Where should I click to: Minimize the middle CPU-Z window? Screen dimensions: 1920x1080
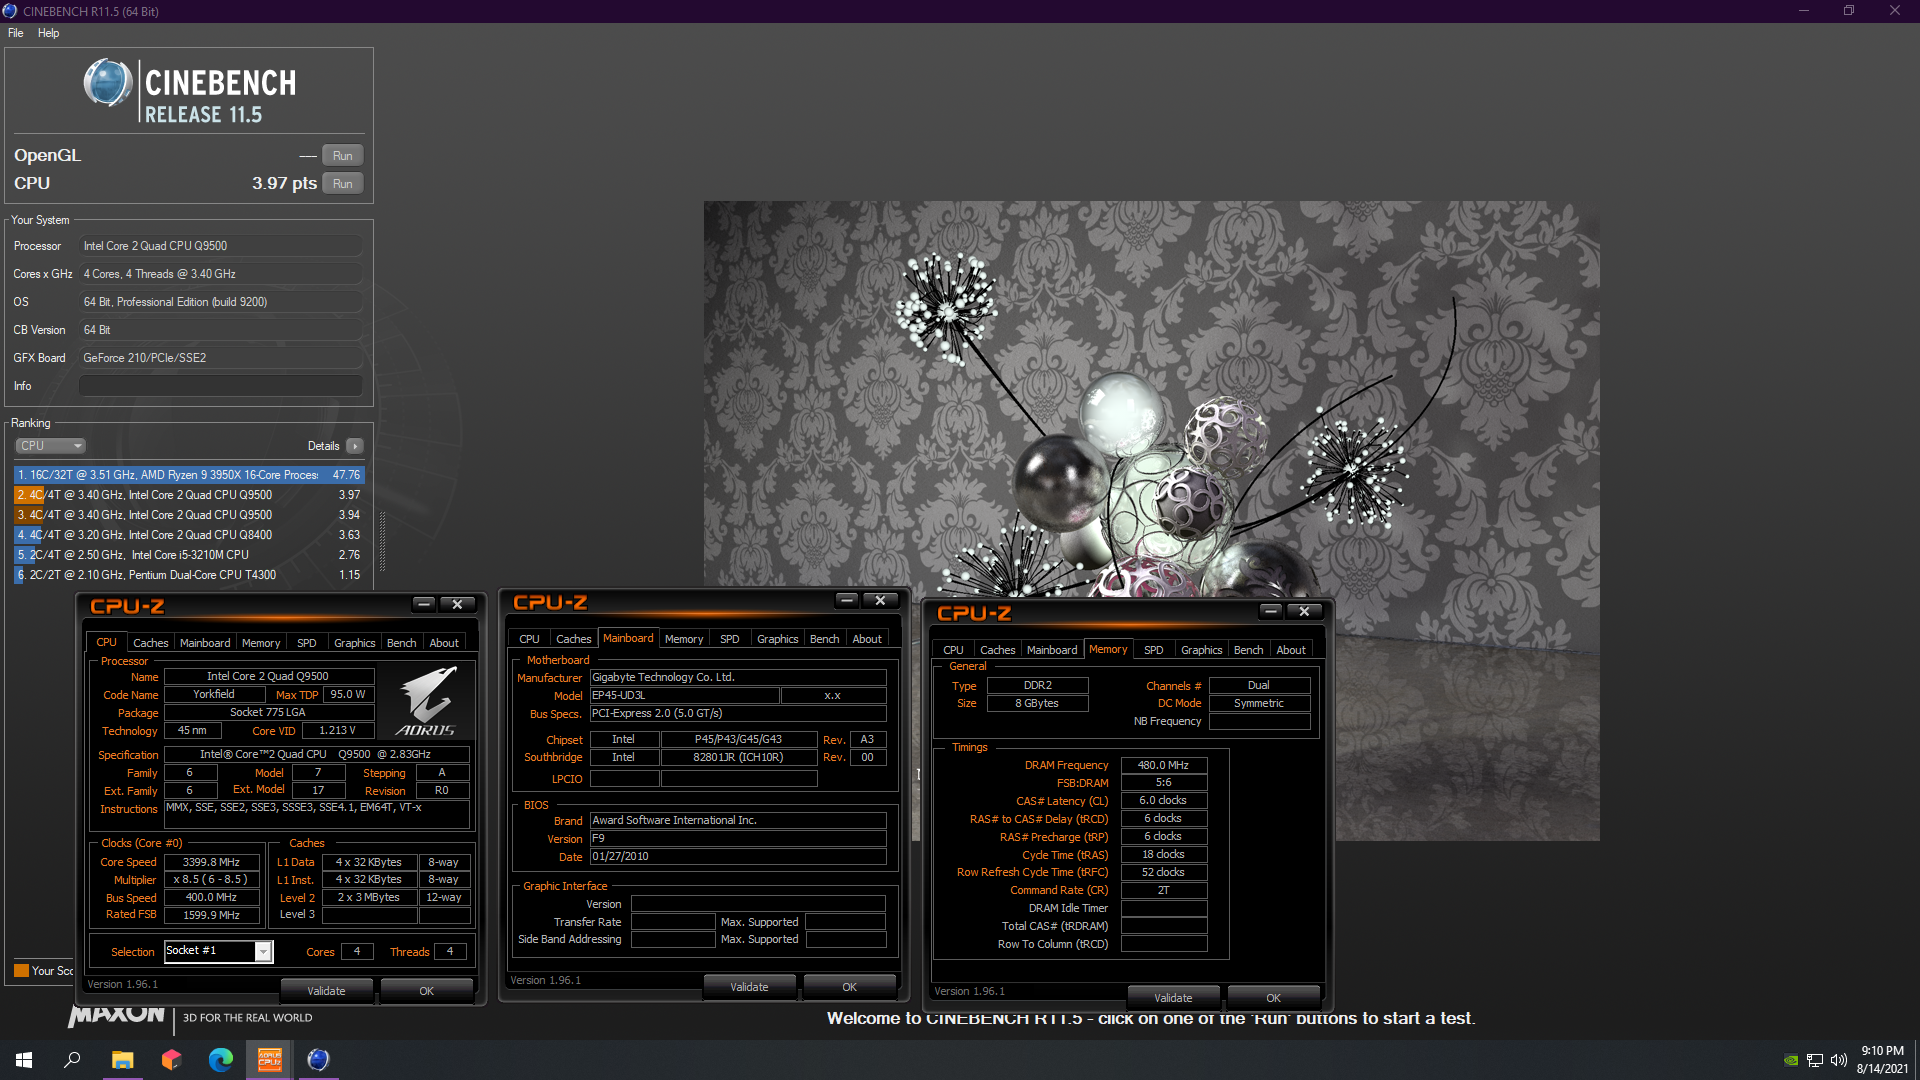click(x=847, y=600)
